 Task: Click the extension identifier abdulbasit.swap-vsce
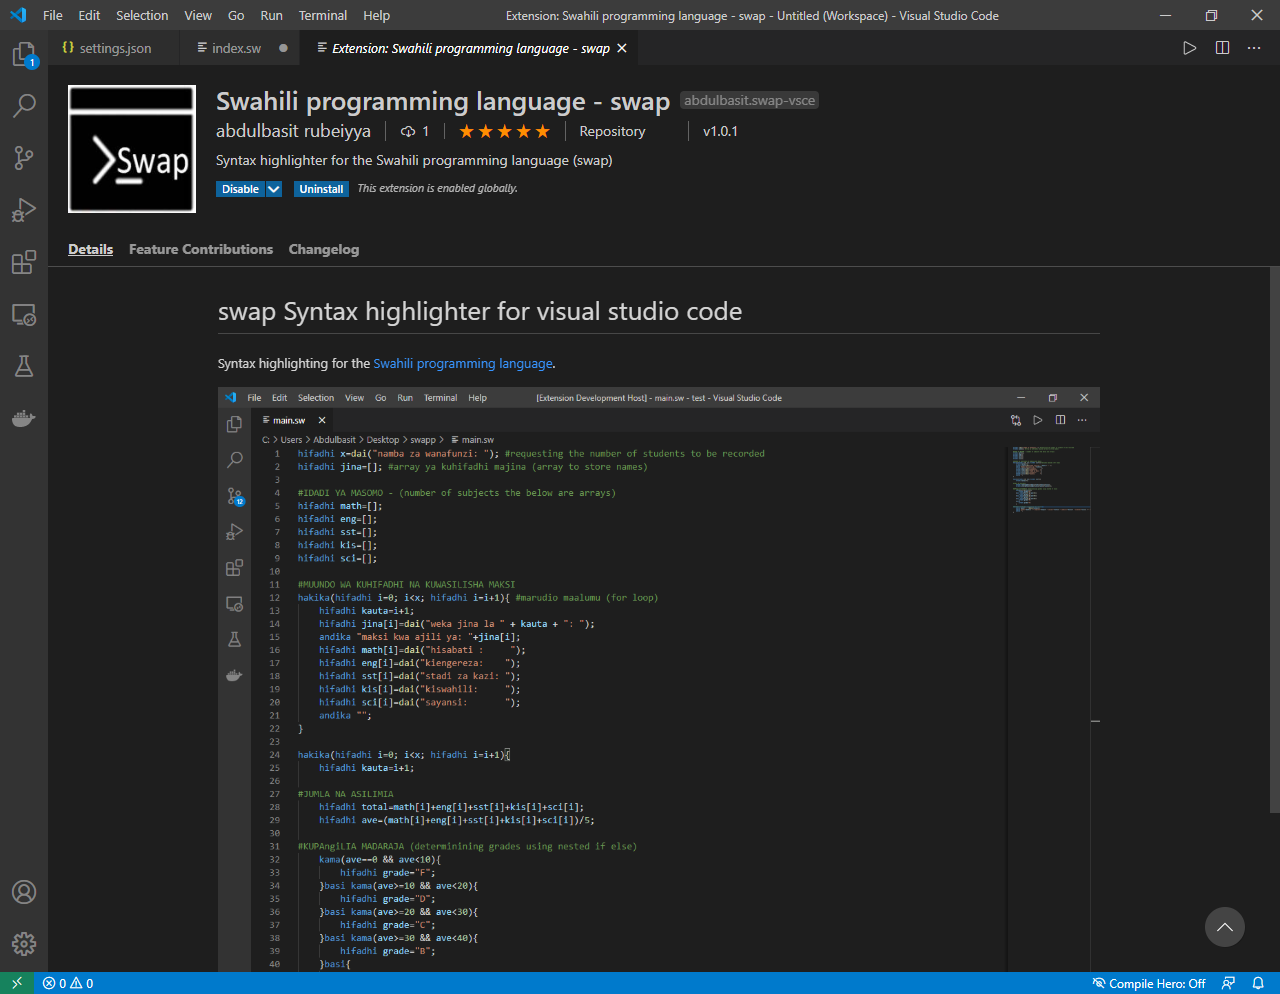749,100
